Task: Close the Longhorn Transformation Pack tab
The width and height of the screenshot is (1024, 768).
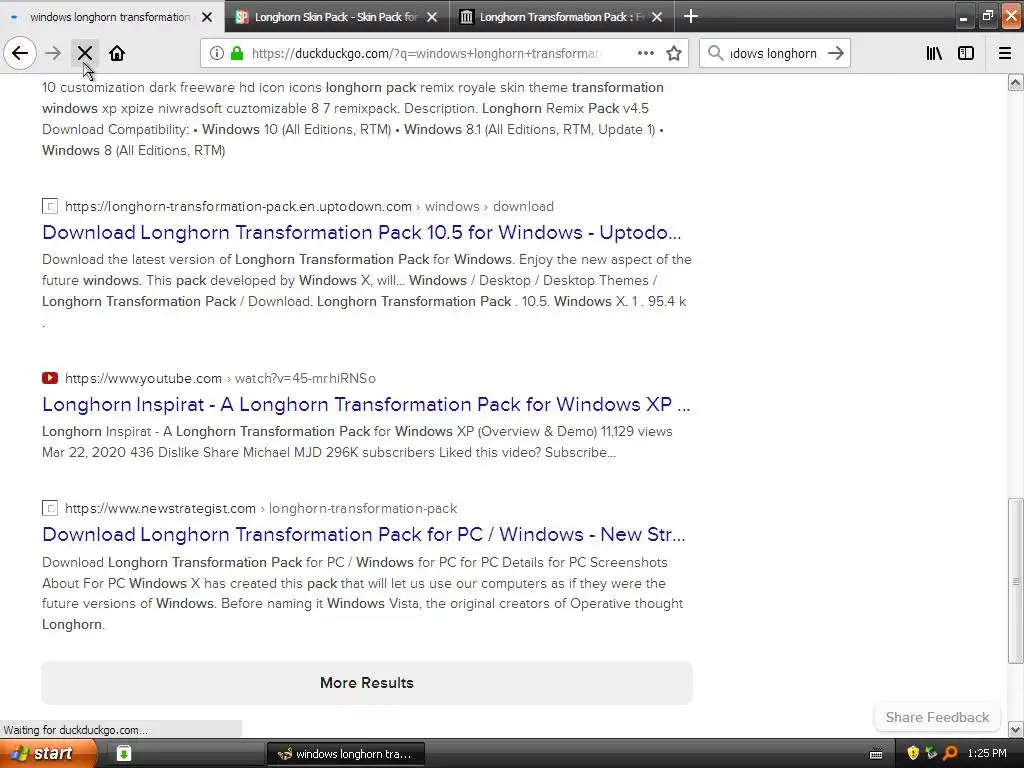Action: 658,17
